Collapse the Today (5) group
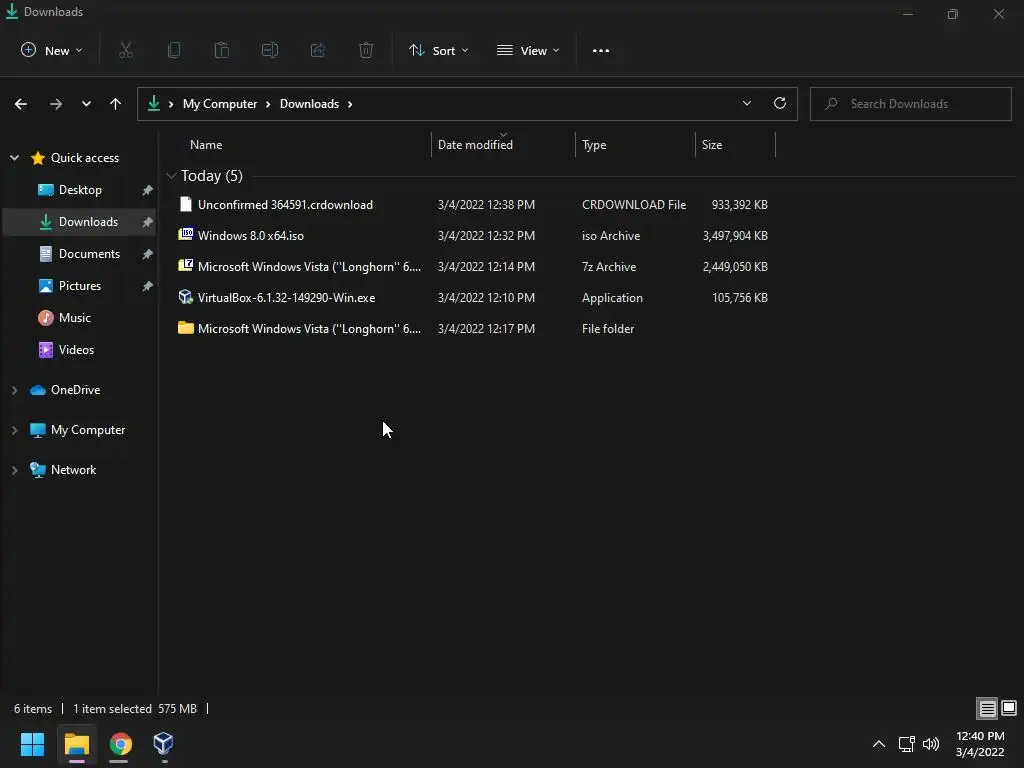Screen dimensions: 1024x768 click(x=171, y=176)
